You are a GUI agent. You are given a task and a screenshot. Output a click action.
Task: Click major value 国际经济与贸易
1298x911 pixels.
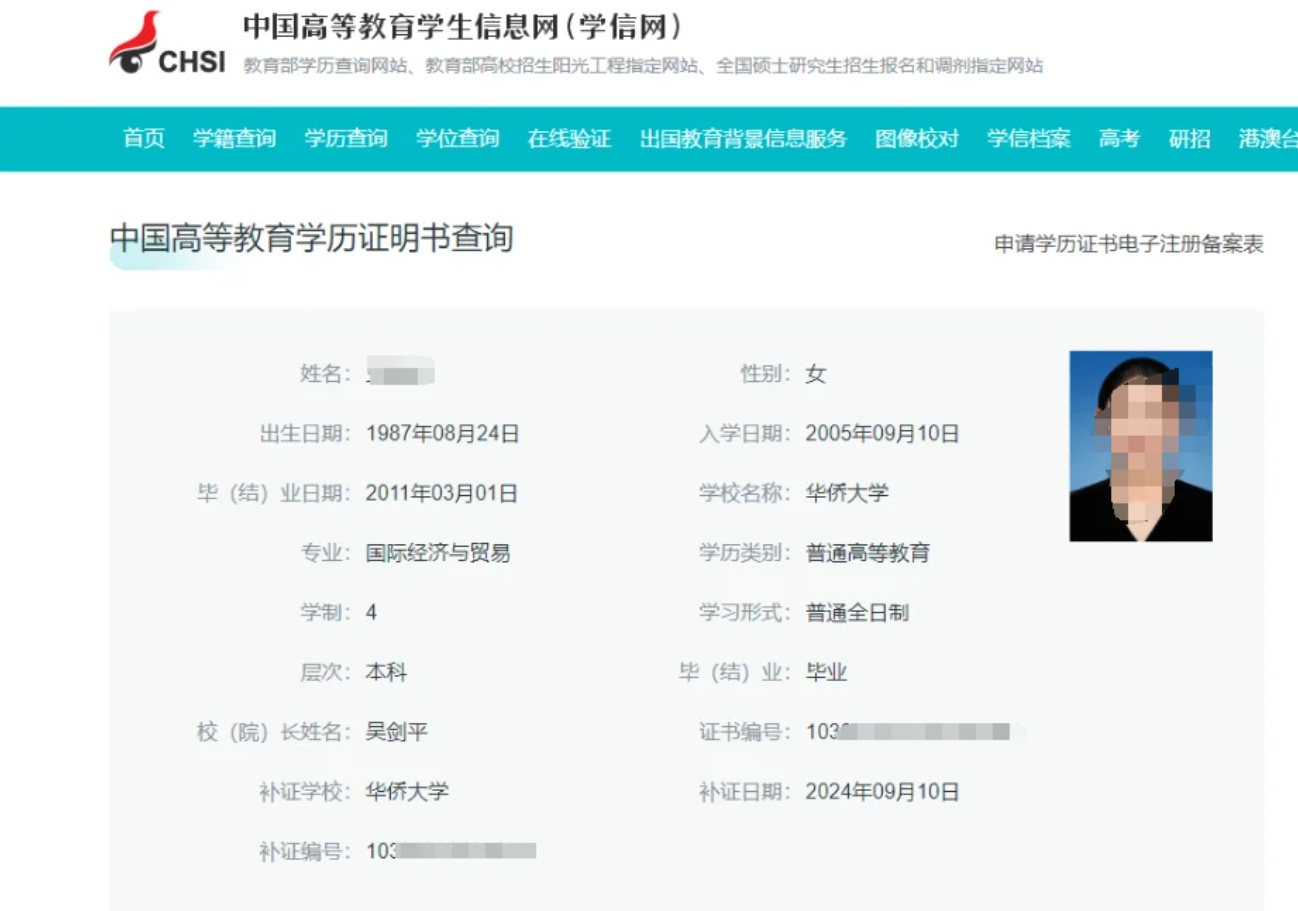(x=438, y=553)
